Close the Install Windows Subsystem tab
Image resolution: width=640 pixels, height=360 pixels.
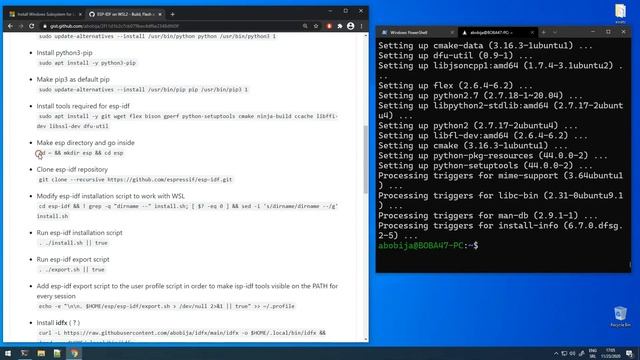(x=80, y=14)
